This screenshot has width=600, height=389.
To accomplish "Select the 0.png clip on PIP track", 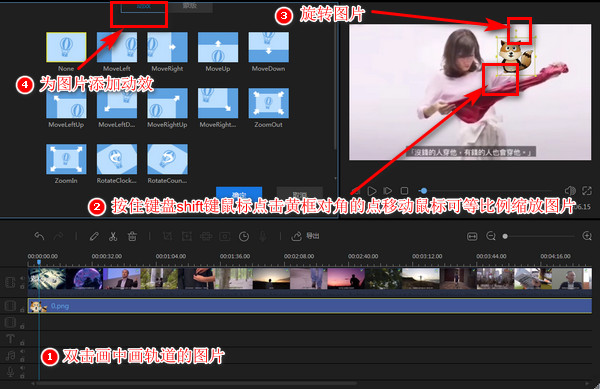I will click(x=310, y=306).
